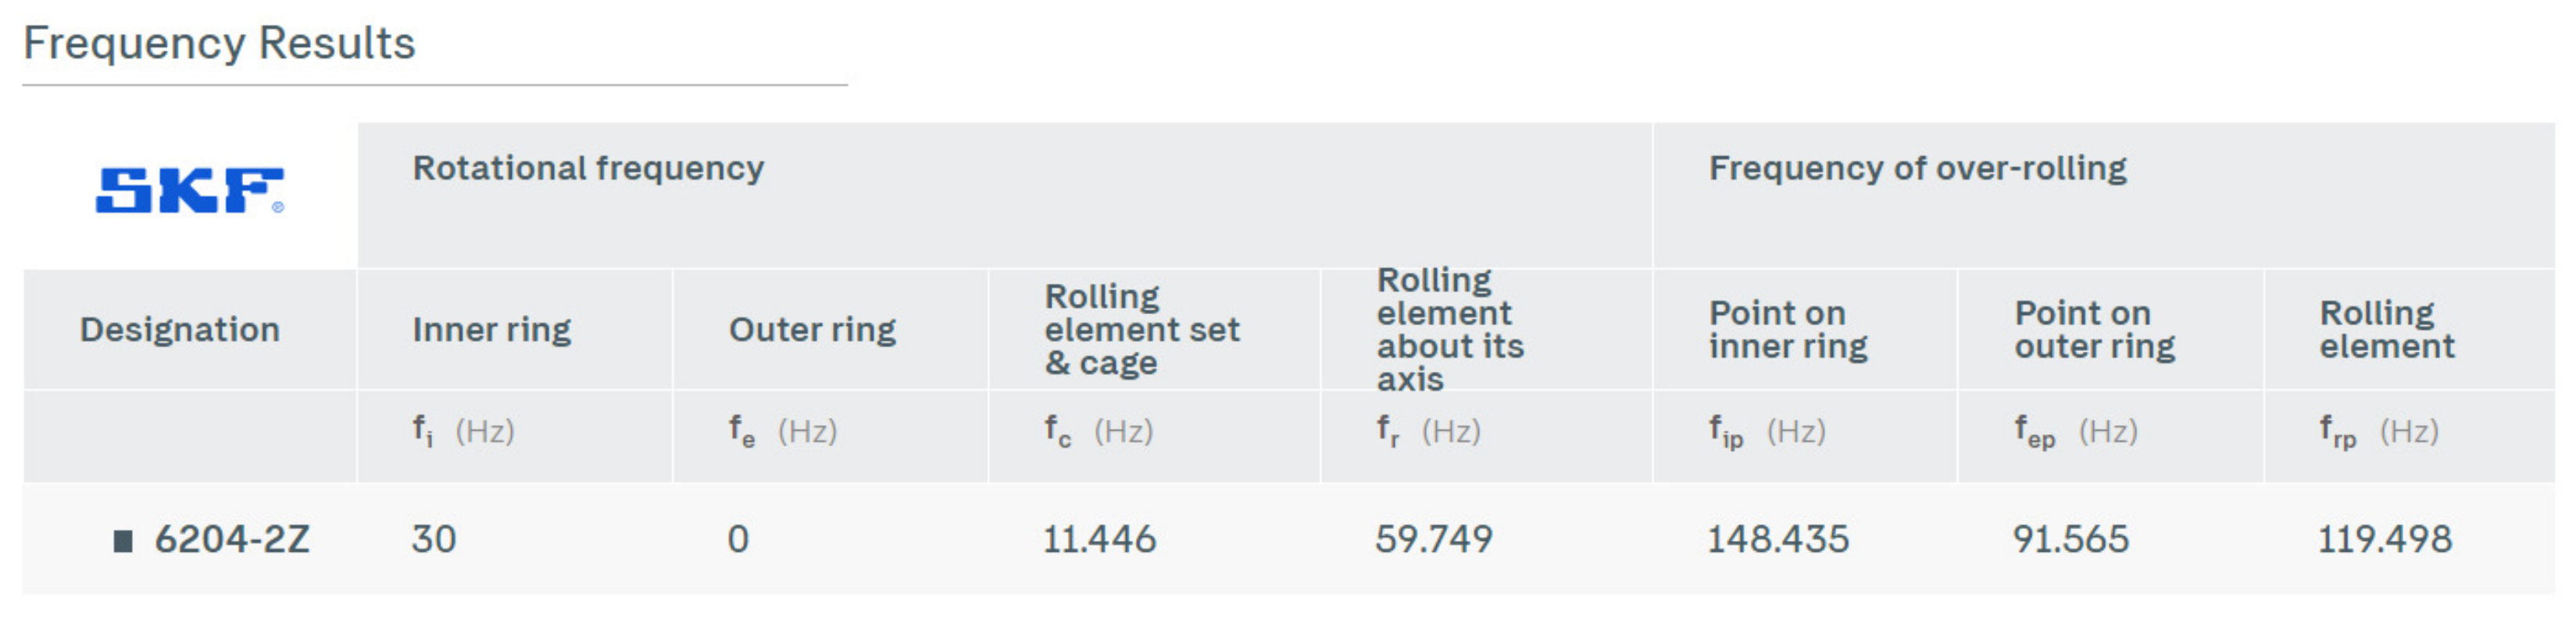Select the Rotational frequency group header
2576x619 pixels.
tap(588, 168)
